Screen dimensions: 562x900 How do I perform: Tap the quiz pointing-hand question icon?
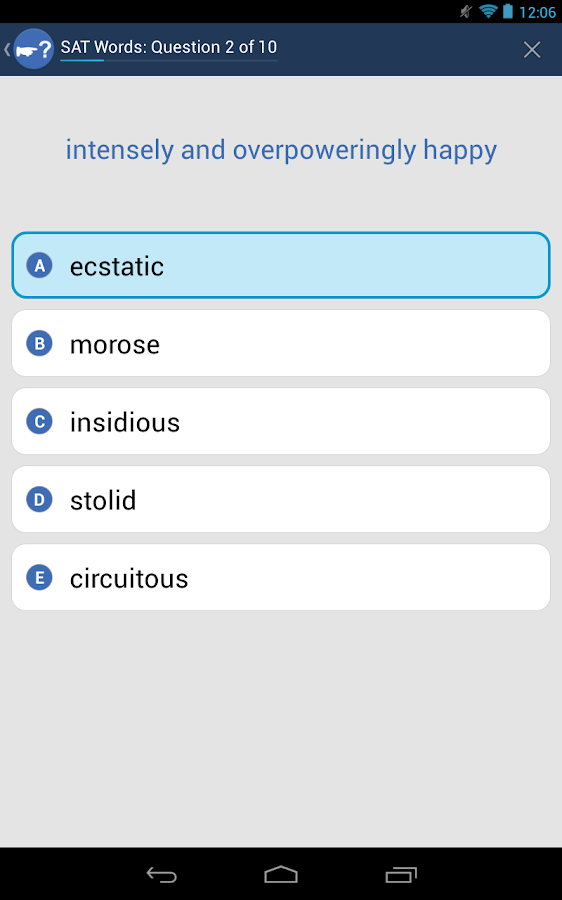tap(33, 49)
